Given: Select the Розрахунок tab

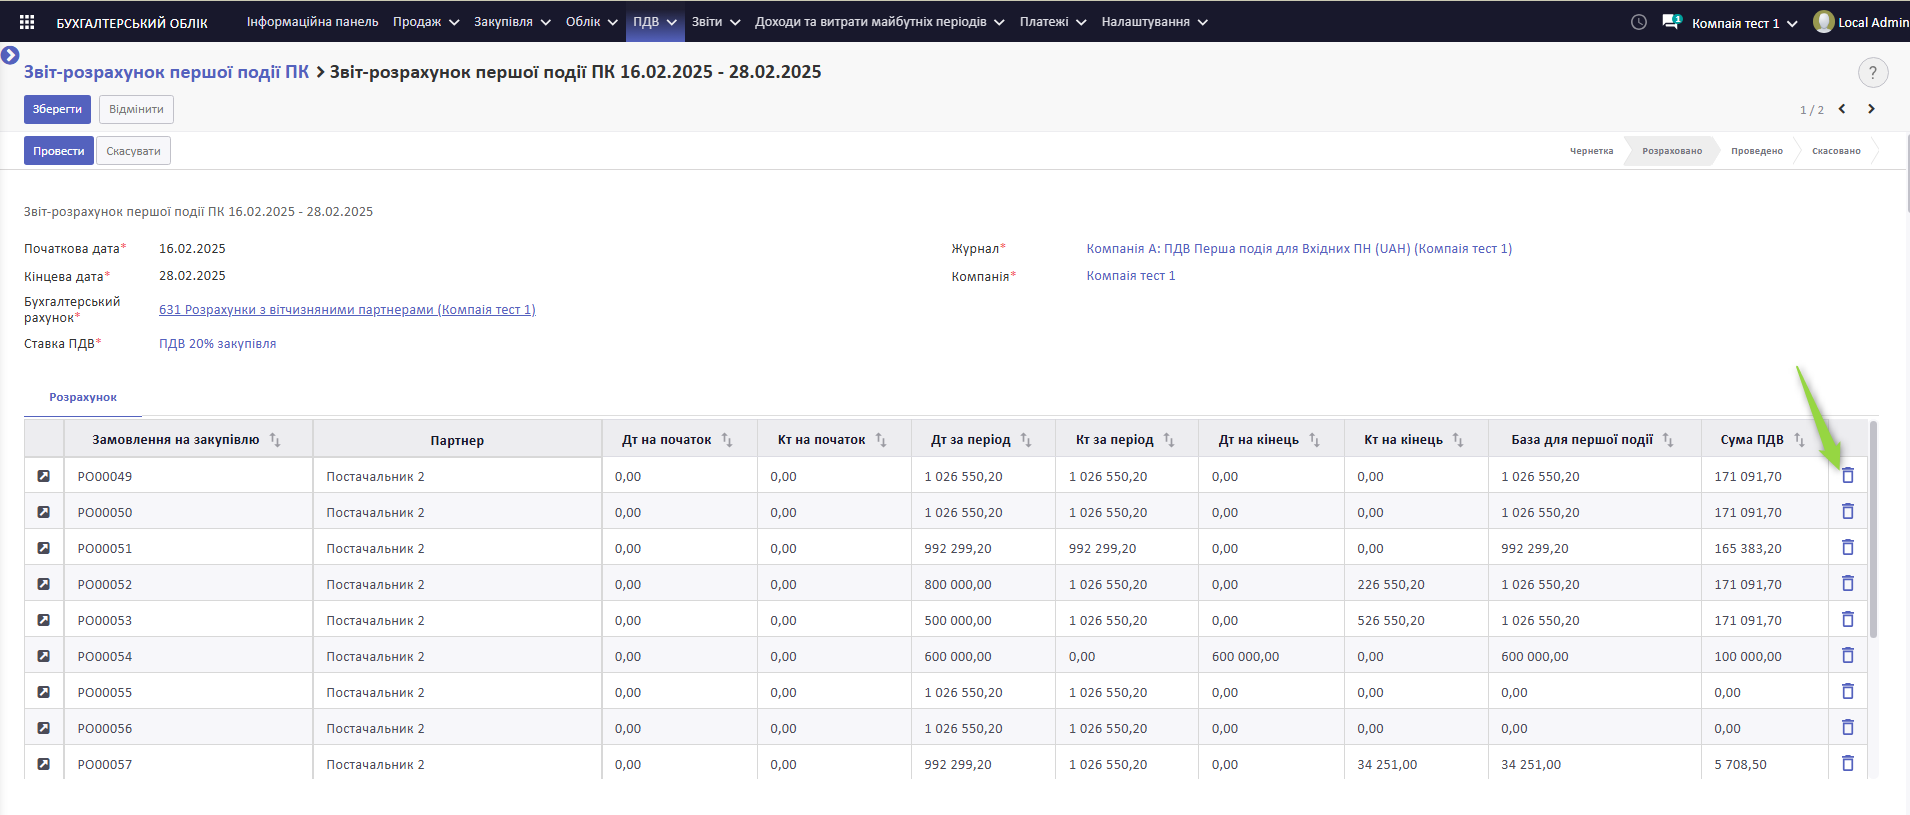Looking at the screenshot, I should tap(83, 398).
